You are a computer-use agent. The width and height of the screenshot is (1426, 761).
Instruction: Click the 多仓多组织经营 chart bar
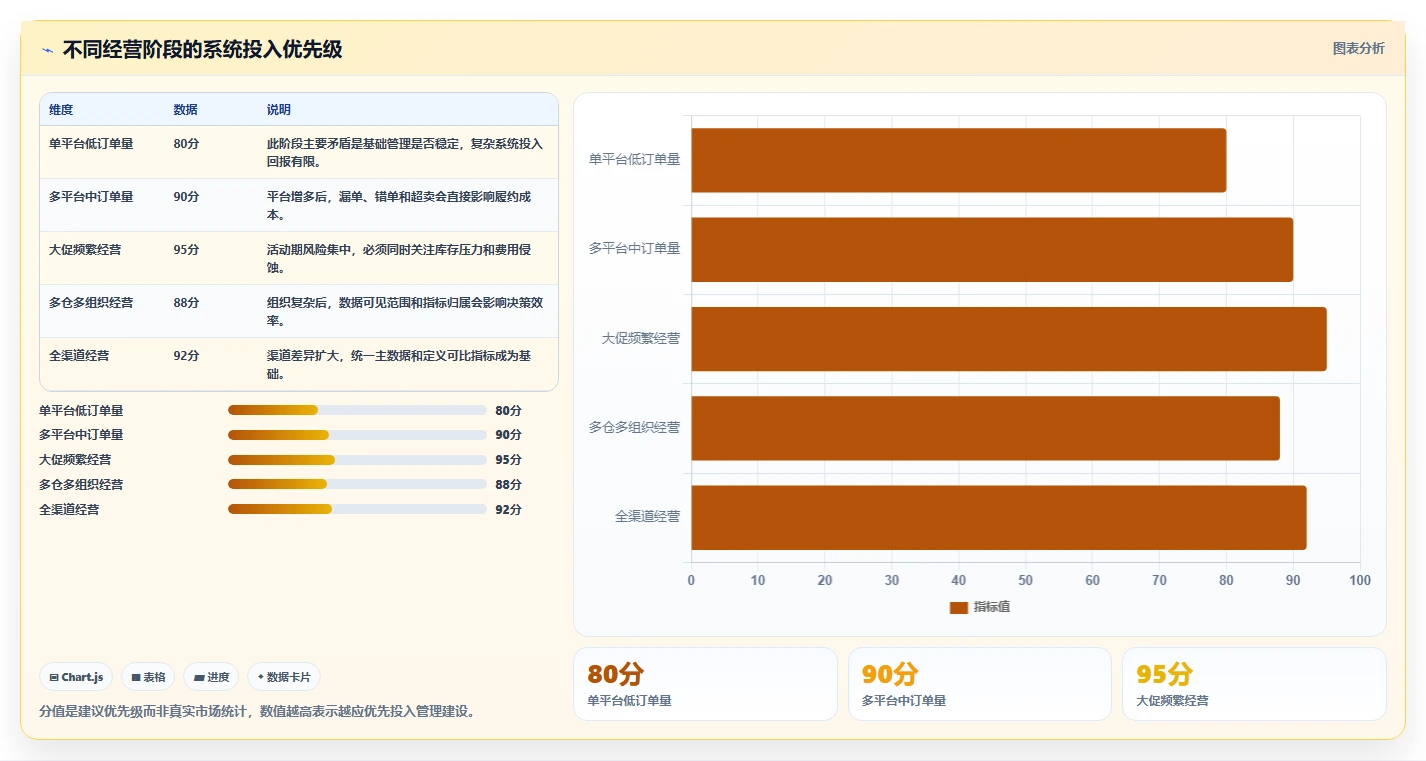pyautogui.click(x=985, y=428)
